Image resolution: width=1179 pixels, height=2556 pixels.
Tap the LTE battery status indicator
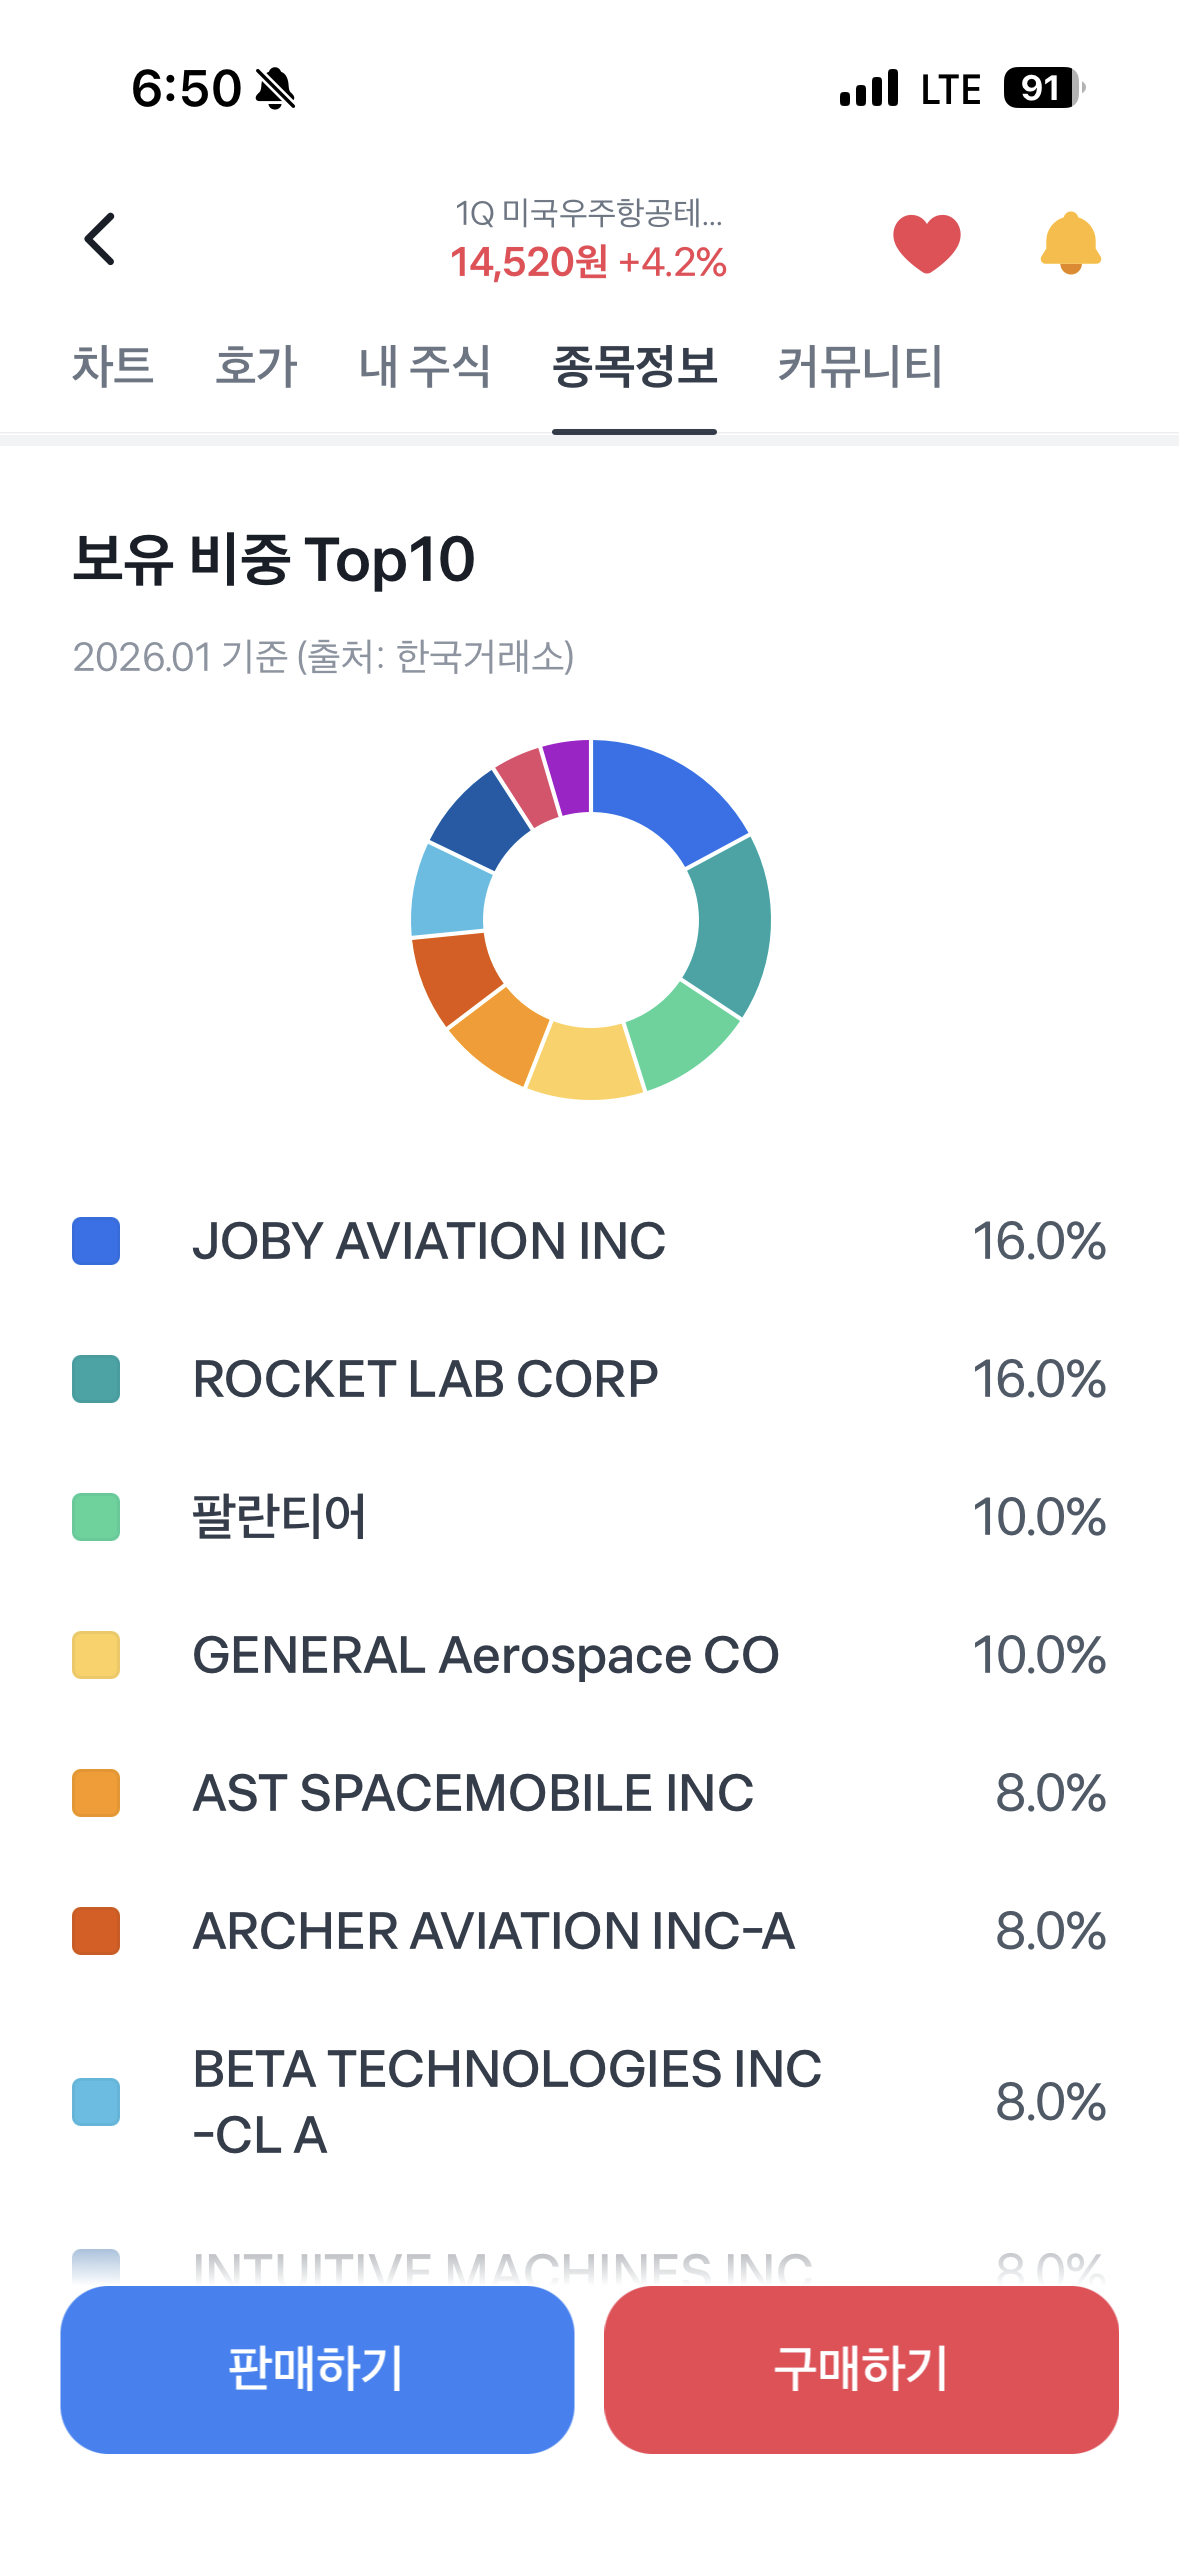click(1042, 88)
